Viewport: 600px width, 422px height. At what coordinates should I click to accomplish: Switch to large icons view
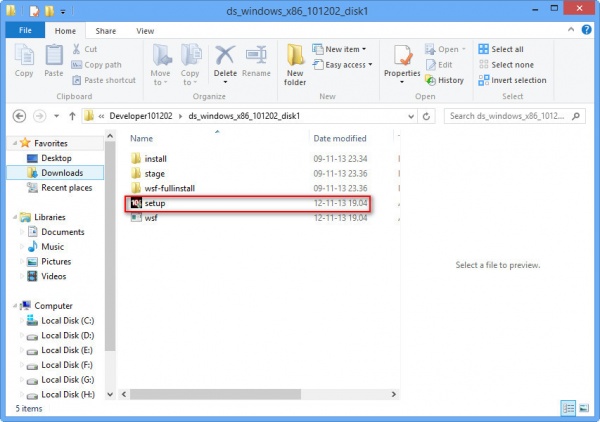584,408
